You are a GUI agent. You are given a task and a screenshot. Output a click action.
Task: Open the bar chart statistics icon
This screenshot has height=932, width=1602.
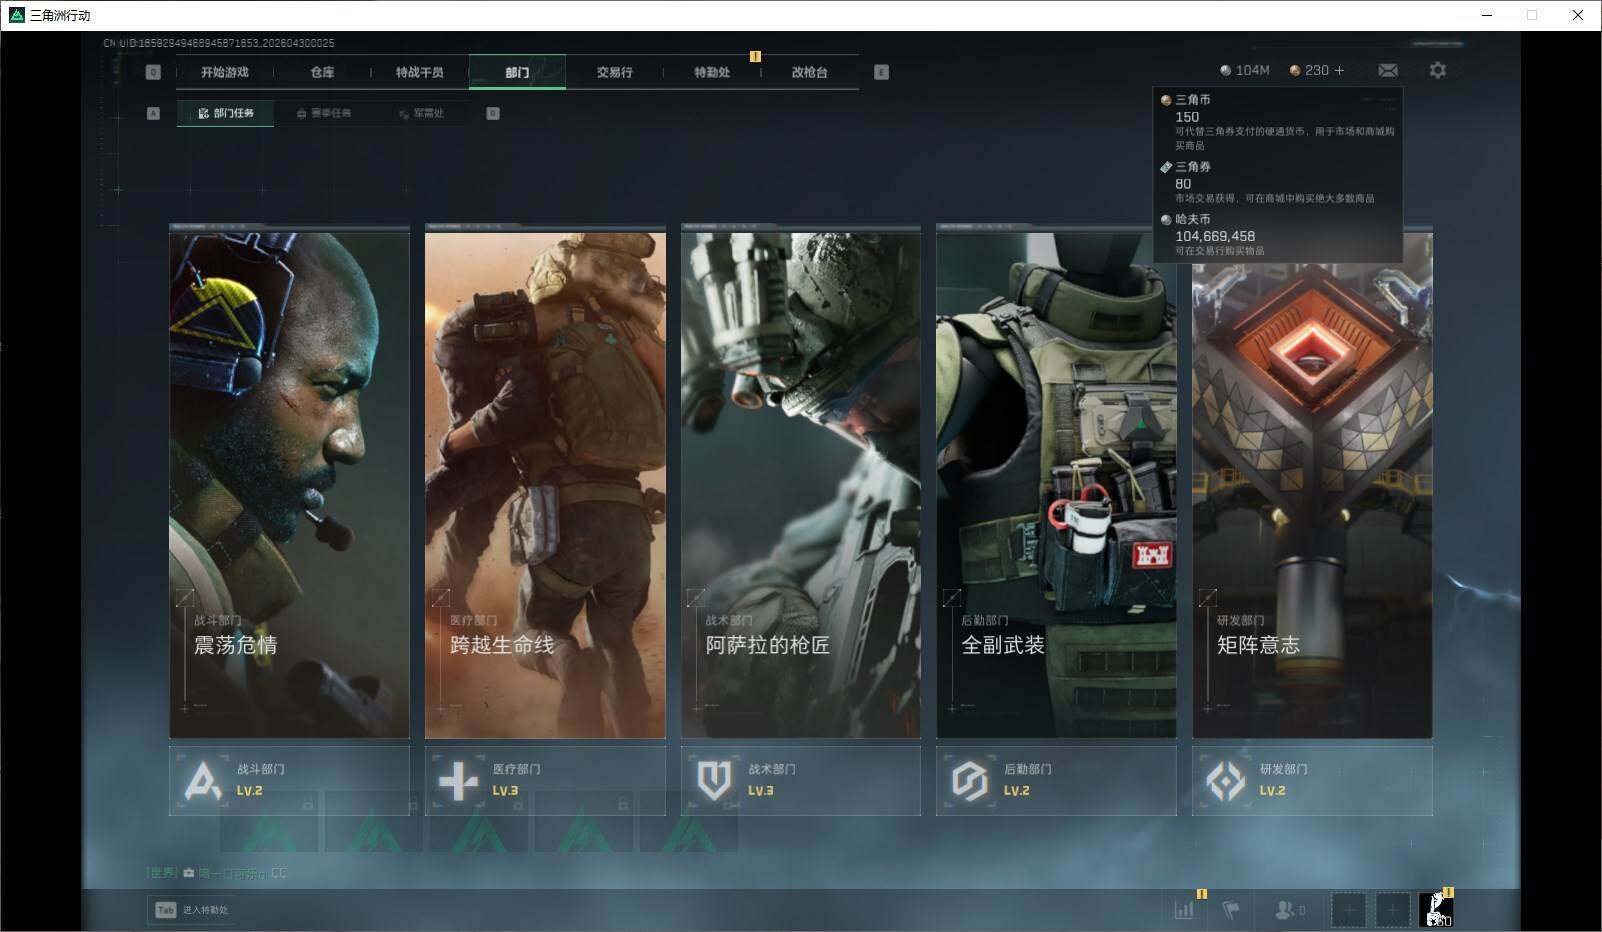point(1184,910)
